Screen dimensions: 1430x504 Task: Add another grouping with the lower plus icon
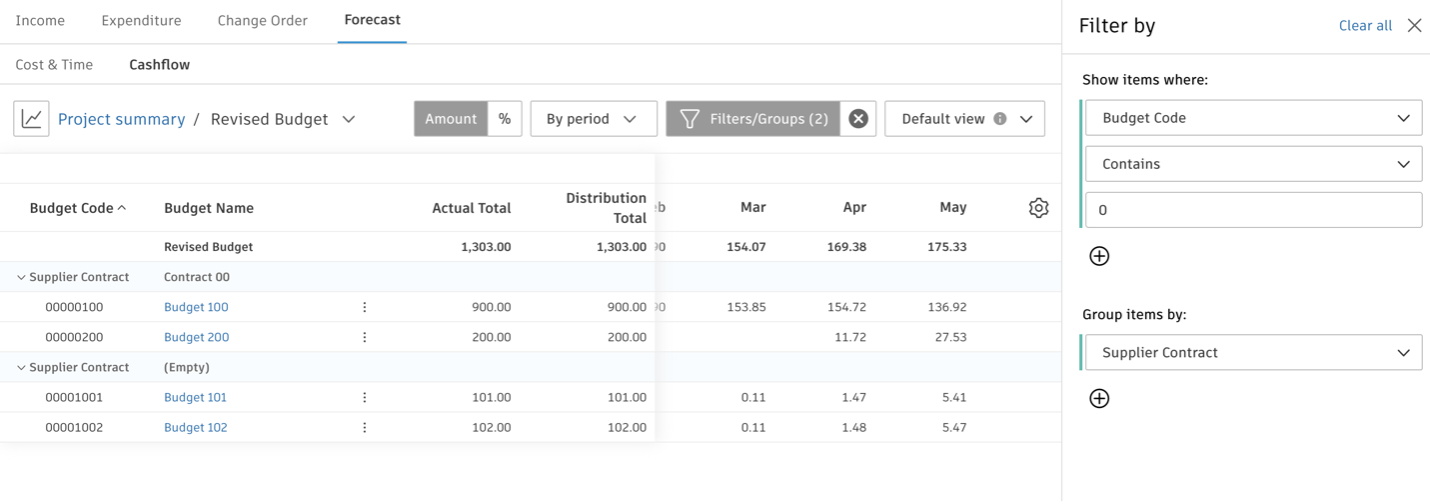tap(1099, 399)
